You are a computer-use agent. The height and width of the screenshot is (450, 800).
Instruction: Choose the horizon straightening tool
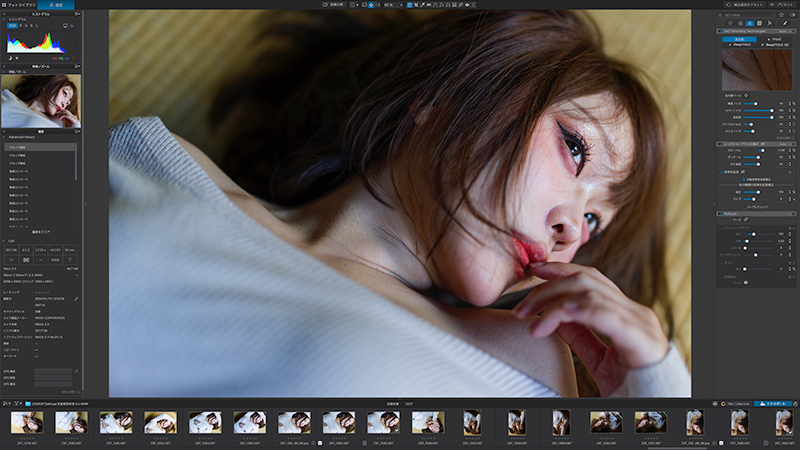click(x=429, y=5)
